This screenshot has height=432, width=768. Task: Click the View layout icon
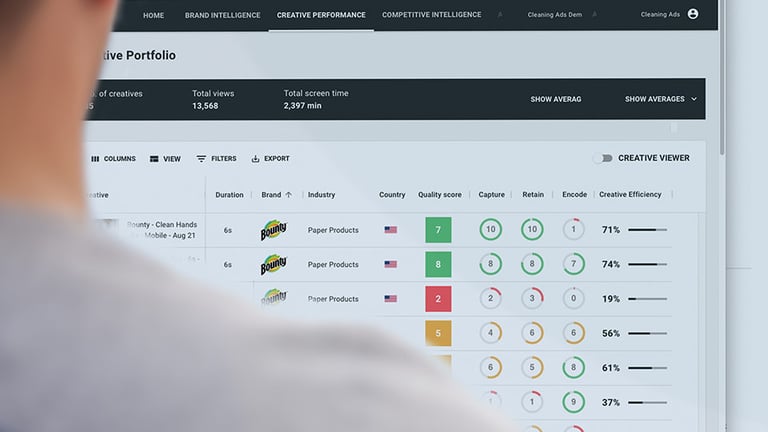click(154, 159)
